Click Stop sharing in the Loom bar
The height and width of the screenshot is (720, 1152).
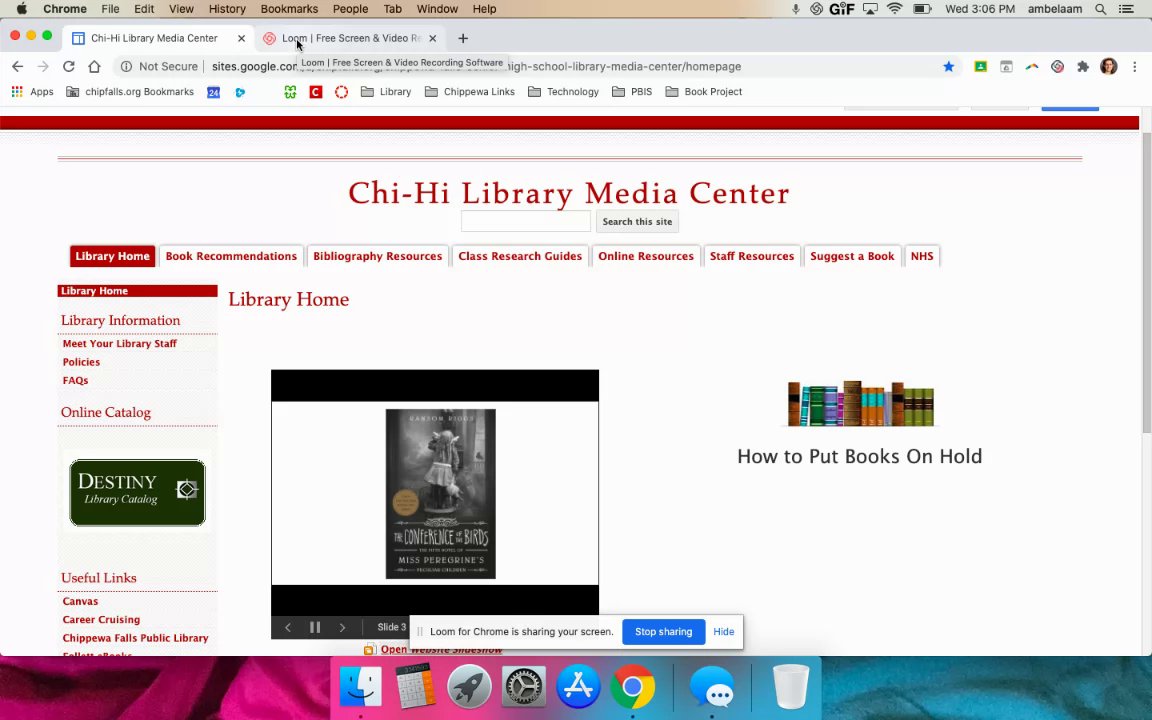[x=663, y=632]
